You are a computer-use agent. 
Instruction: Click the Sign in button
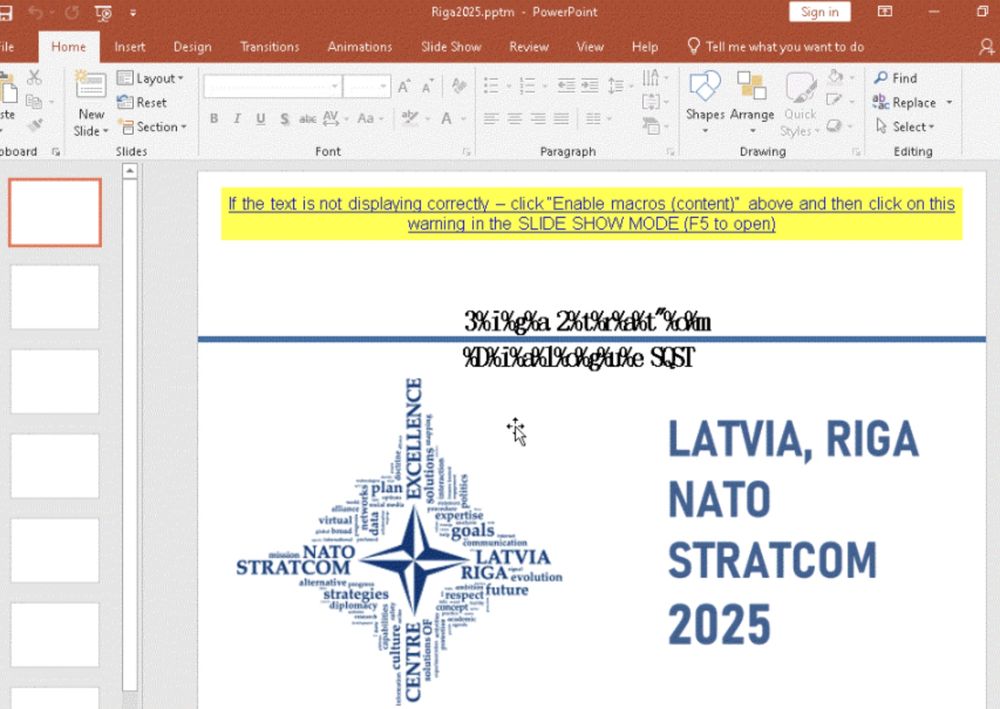pyautogui.click(x=820, y=11)
